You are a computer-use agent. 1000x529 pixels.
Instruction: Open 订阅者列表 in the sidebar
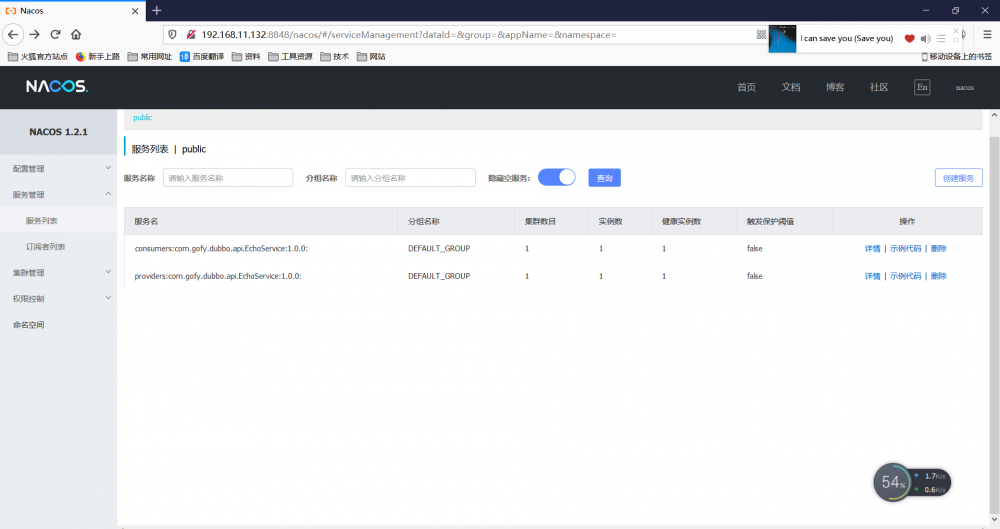tap(59, 246)
